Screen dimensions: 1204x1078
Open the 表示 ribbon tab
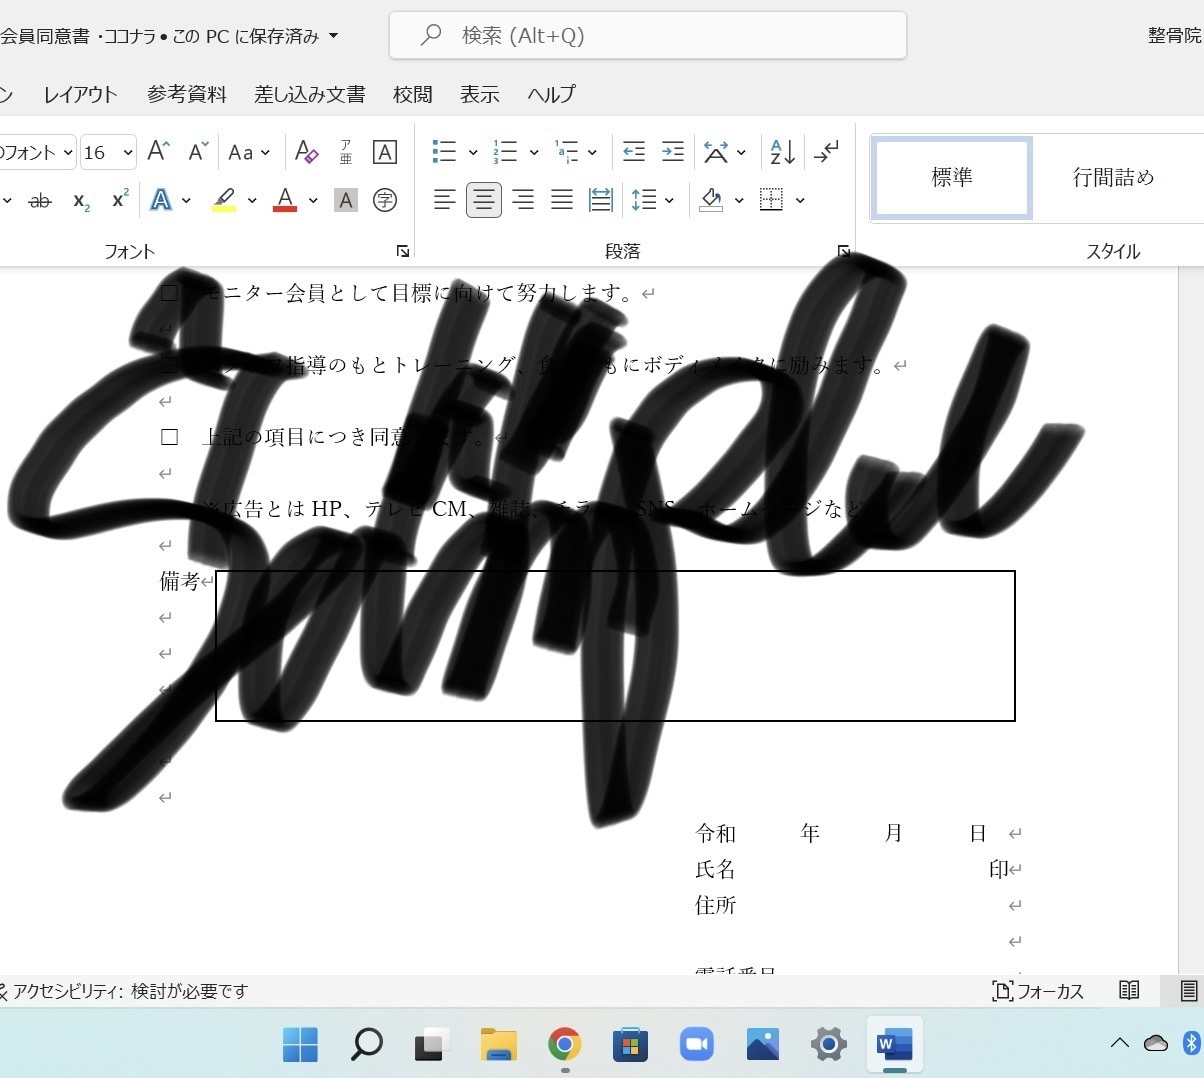480,94
